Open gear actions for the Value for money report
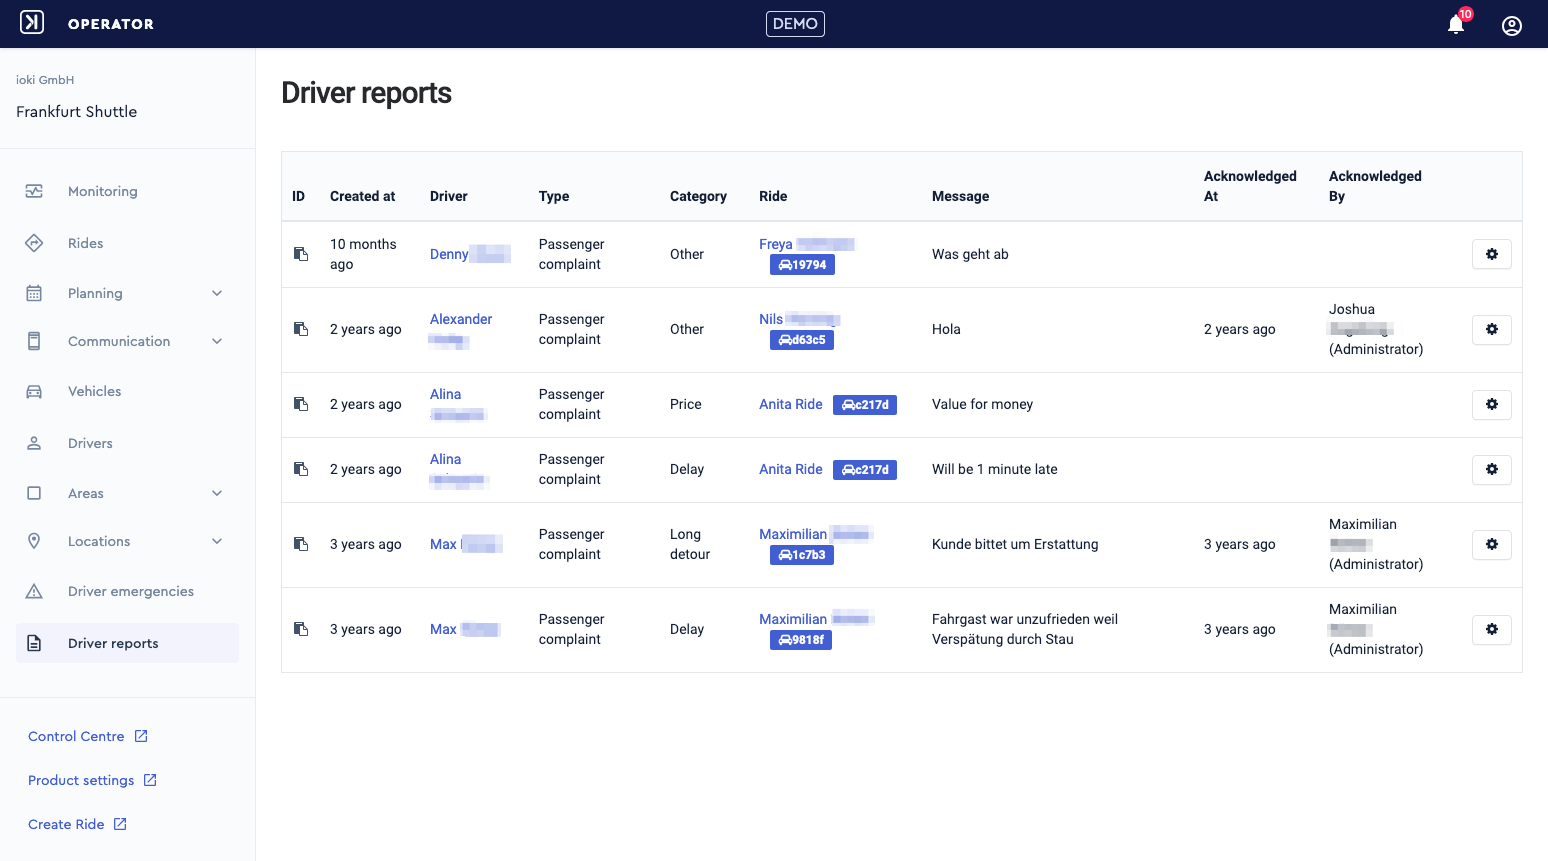Screen dimensions: 1548x861 pos(1491,404)
